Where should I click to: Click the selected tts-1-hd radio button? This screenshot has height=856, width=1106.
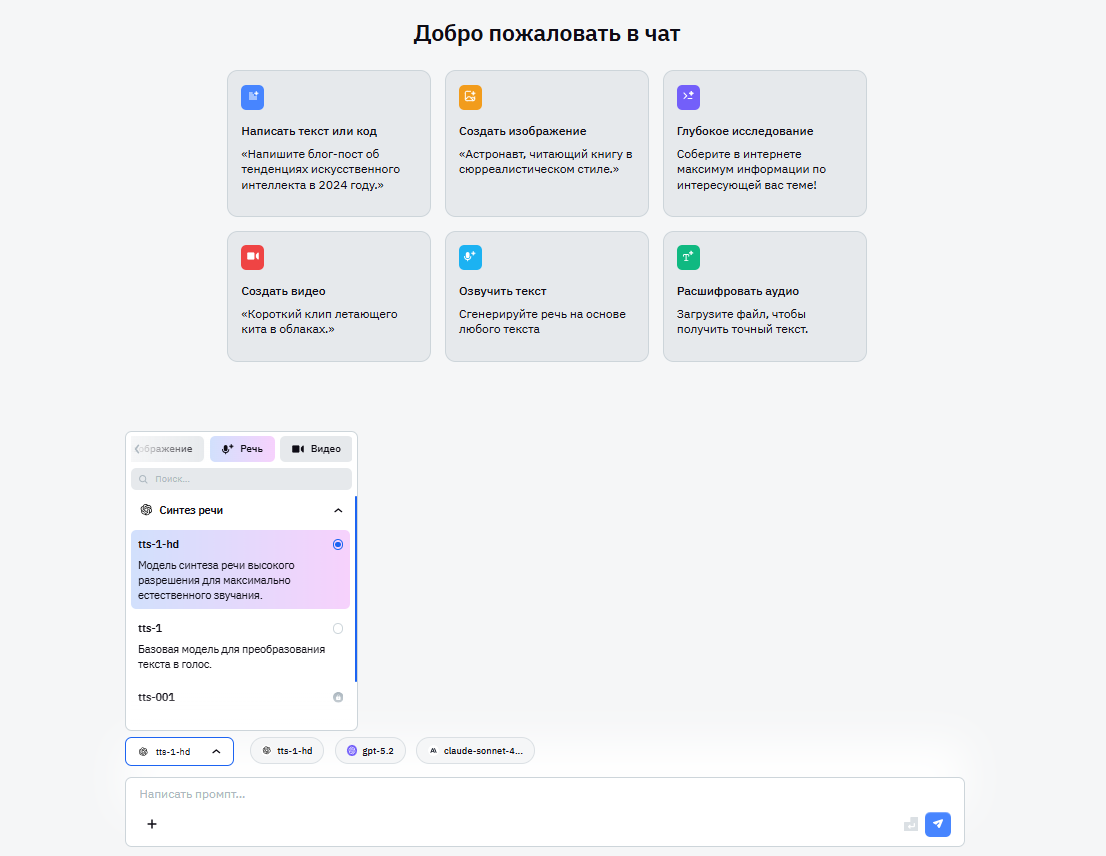pos(338,544)
